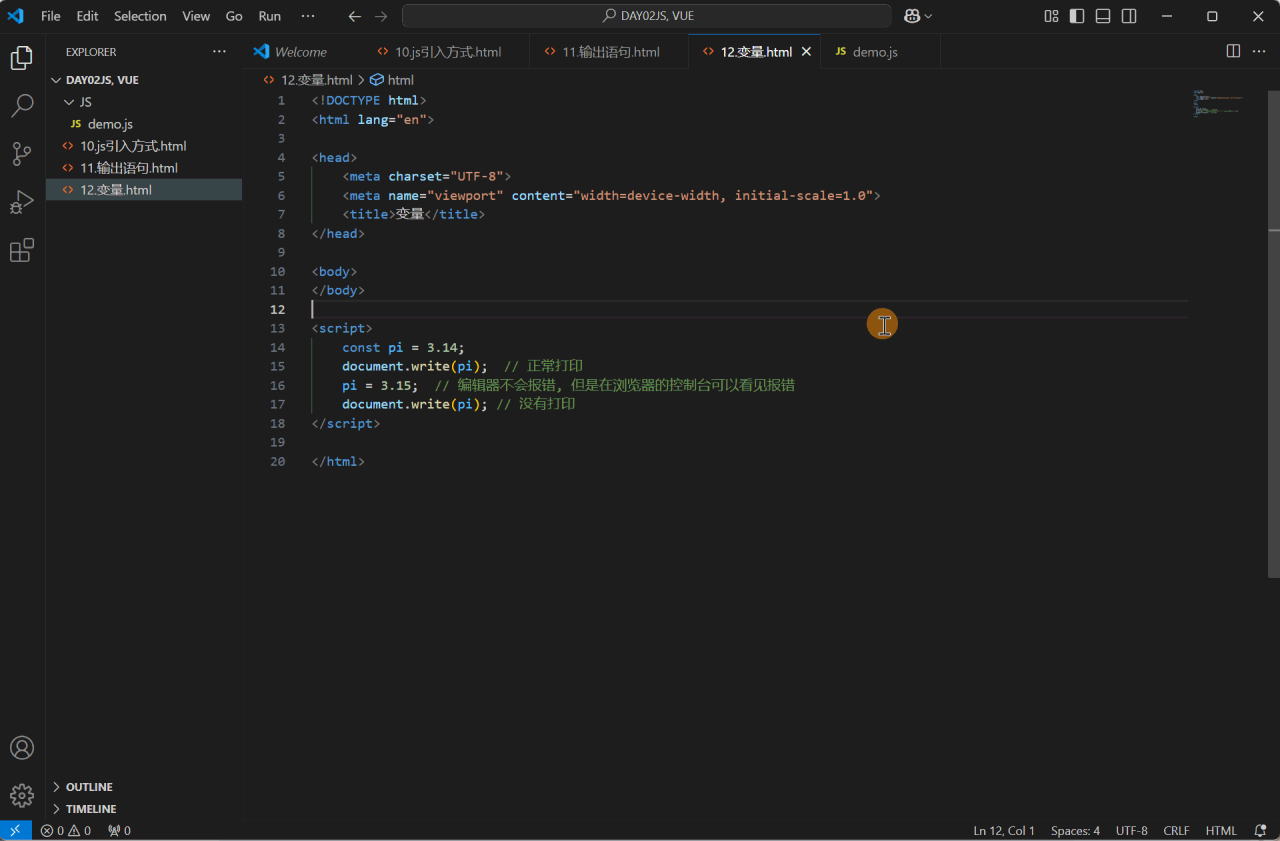
Task: Open the File menu
Action: pyautogui.click(x=51, y=16)
